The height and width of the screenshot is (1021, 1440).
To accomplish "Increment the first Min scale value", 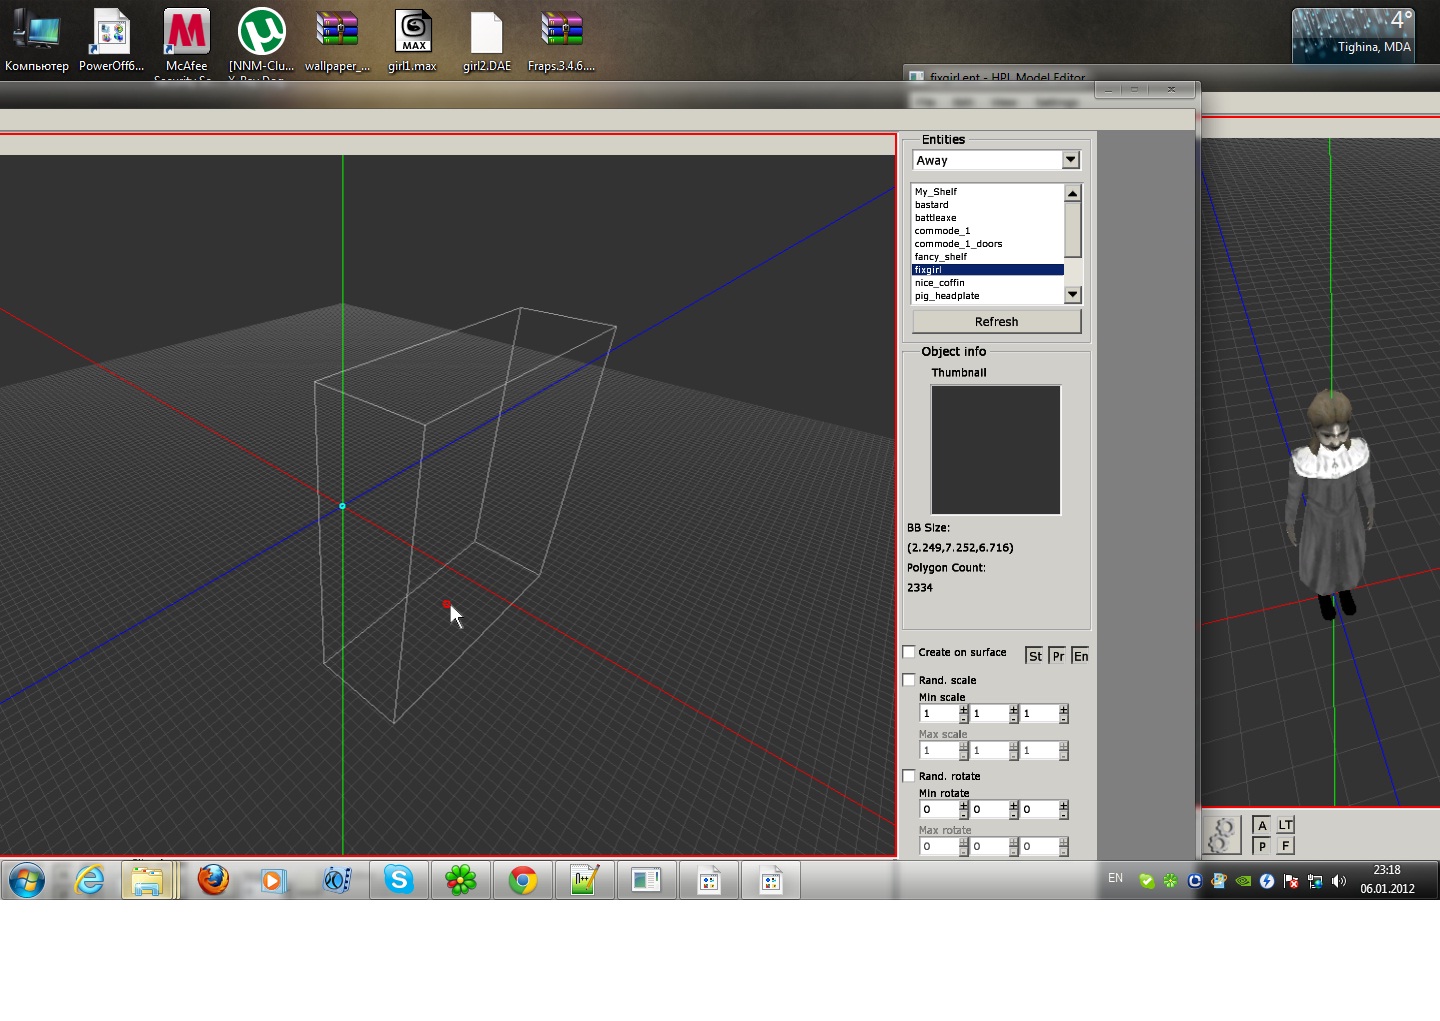I will (964, 709).
